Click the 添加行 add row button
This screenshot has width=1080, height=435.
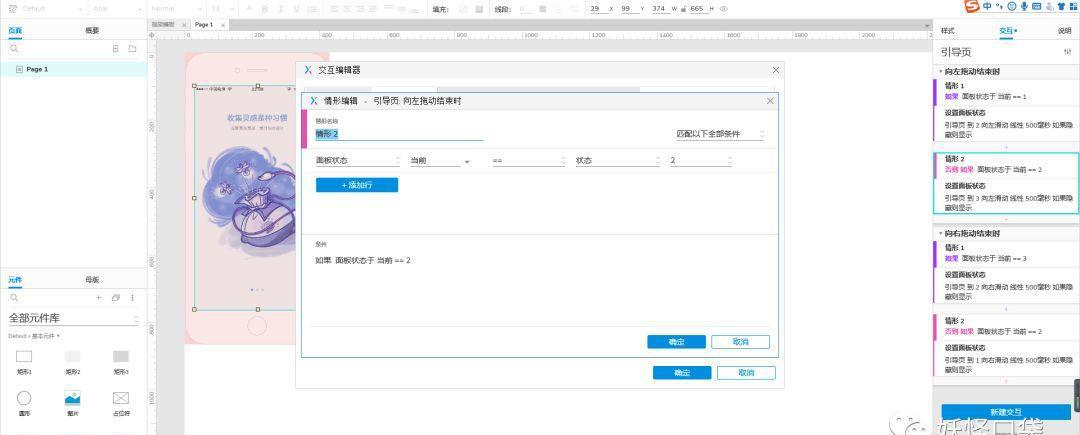(x=357, y=185)
